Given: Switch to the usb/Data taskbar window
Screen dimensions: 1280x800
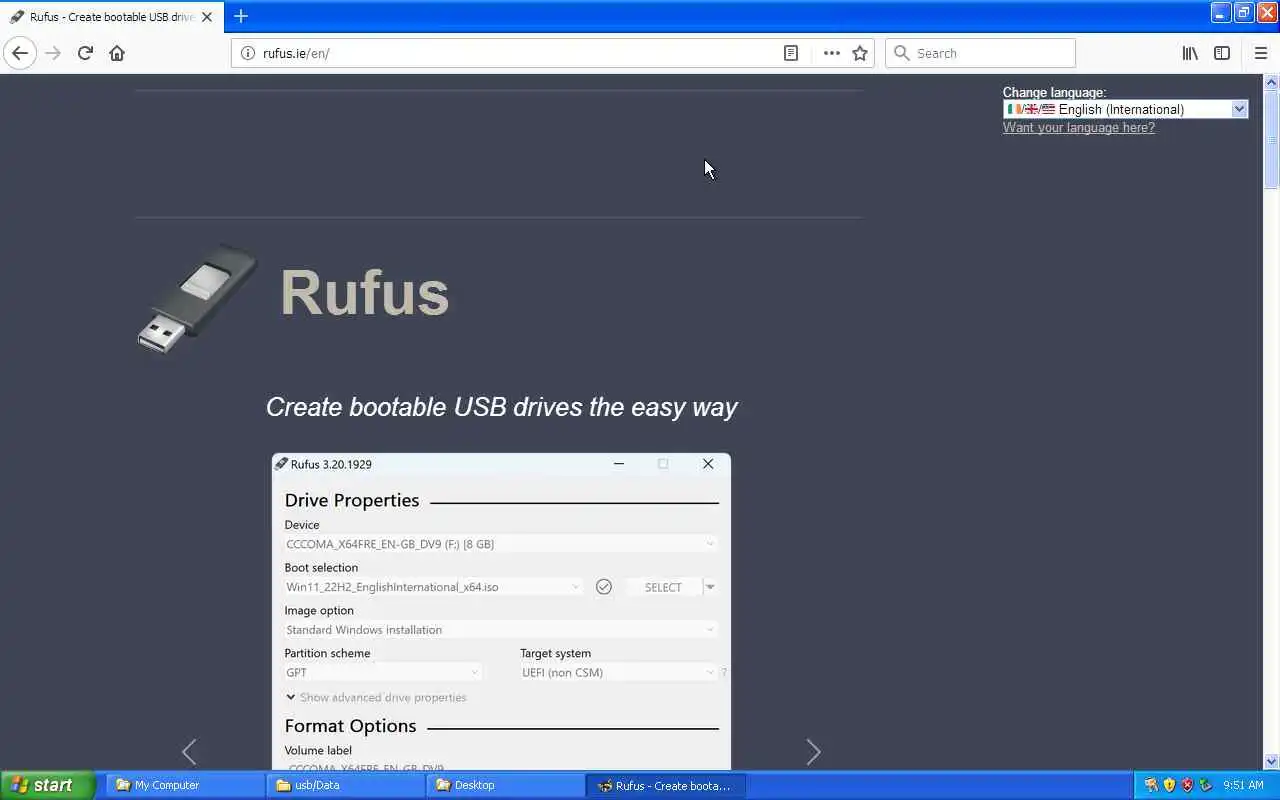Looking at the screenshot, I should coord(345,785).
